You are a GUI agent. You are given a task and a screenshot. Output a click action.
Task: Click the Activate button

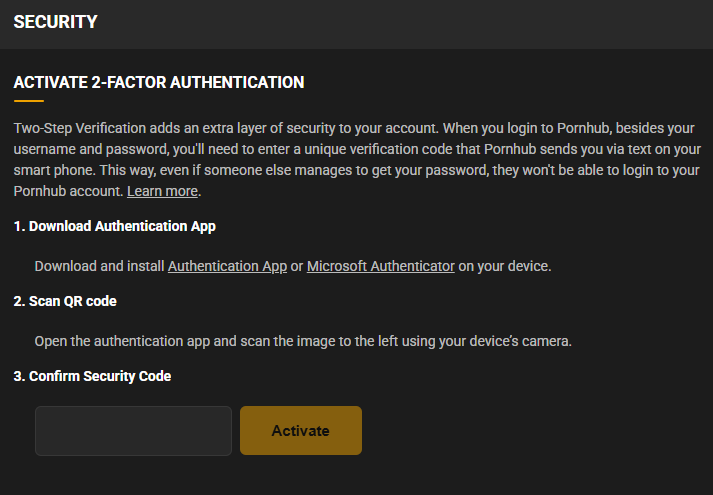click(x=301, y=430)
